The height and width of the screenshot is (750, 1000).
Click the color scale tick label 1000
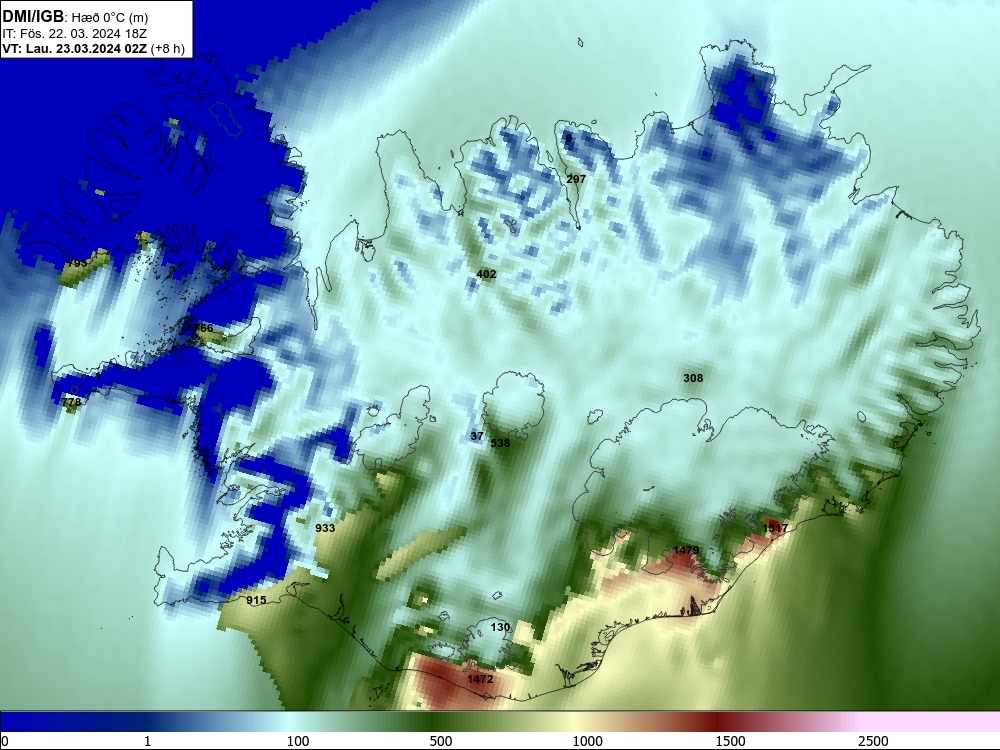(x=587, y=741)
